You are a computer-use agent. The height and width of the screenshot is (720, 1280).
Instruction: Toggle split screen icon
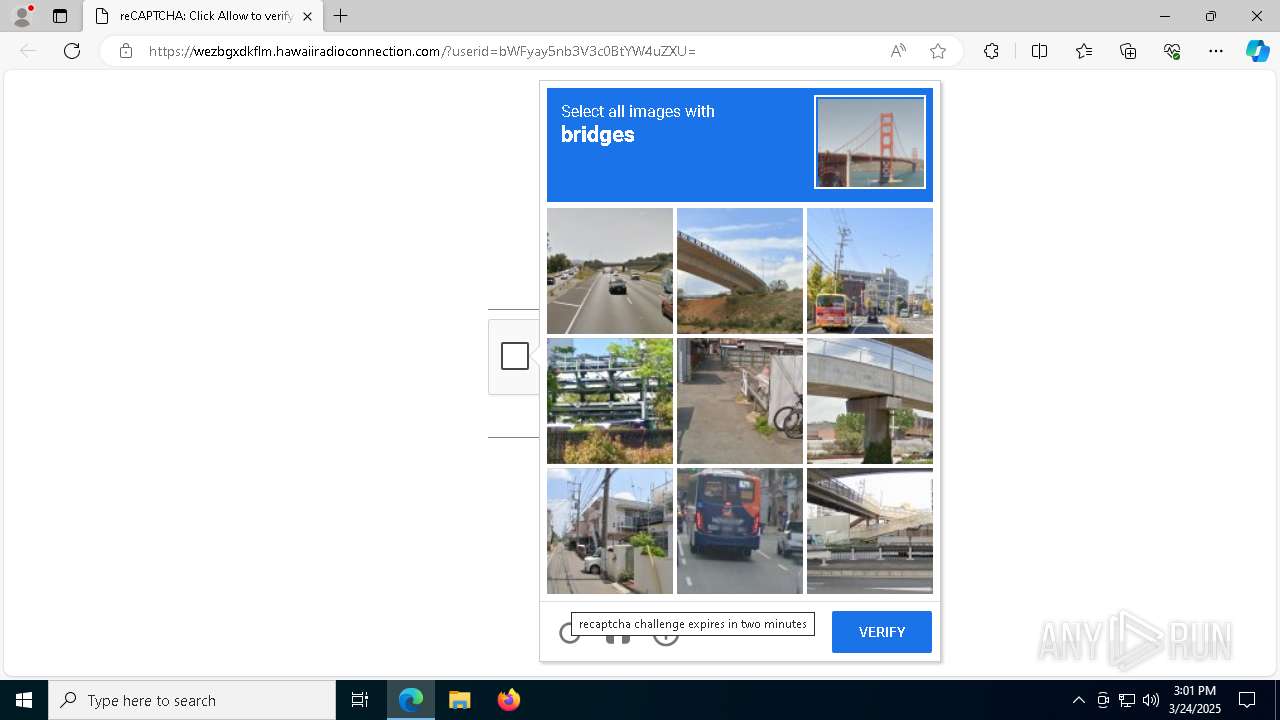click(1039, 51)
